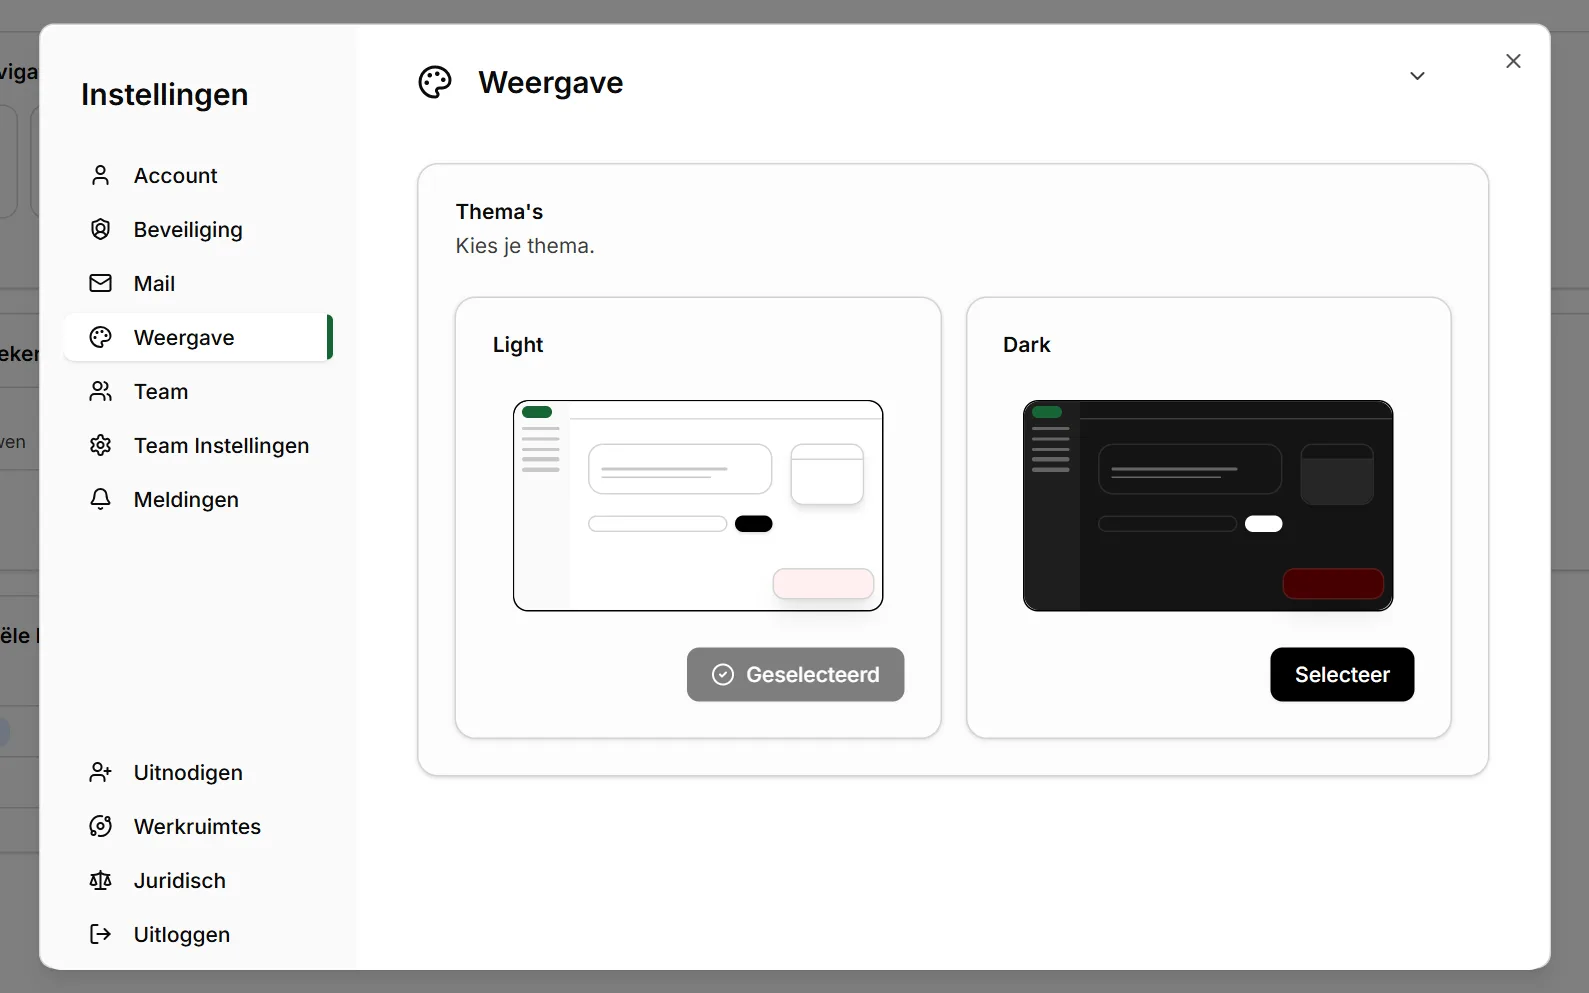
Task: Click the Account person icon
Action: point(100,175)
